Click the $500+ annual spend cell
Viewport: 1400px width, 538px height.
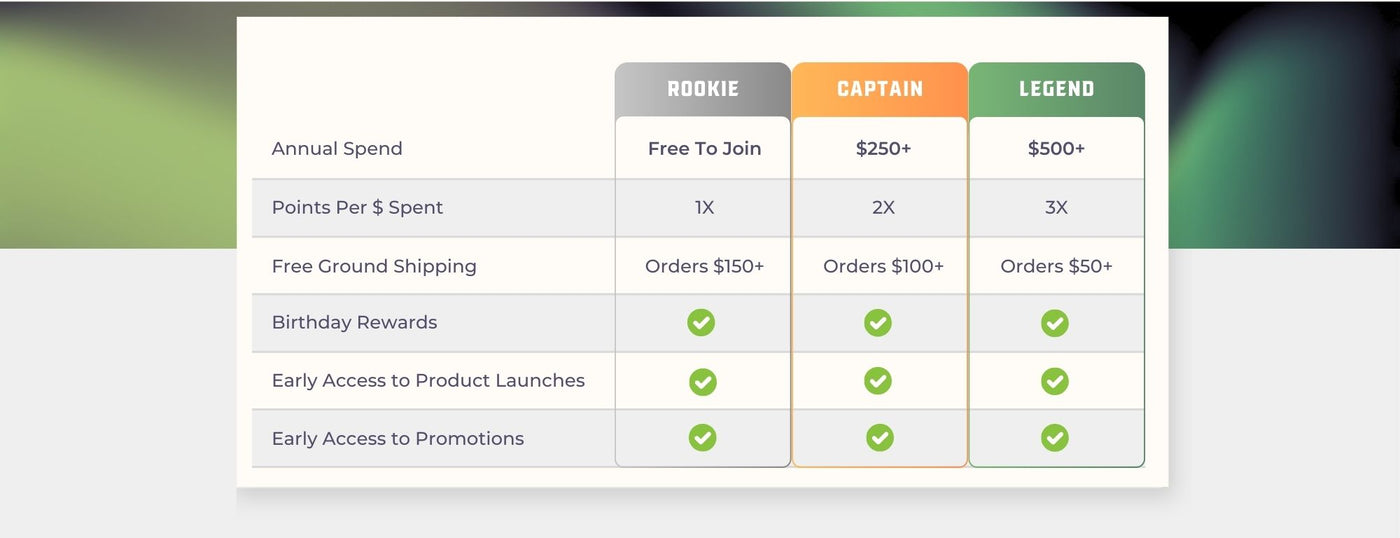1056,149
